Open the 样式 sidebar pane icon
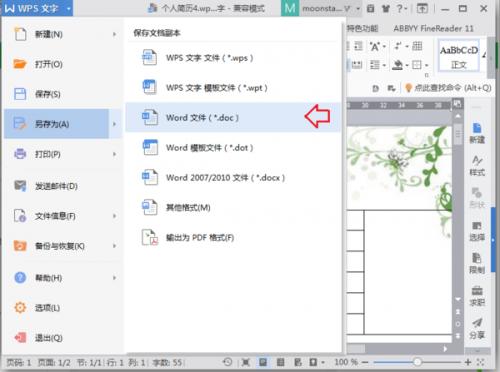Viewport: 500px width, 372px height. (477, 166)
